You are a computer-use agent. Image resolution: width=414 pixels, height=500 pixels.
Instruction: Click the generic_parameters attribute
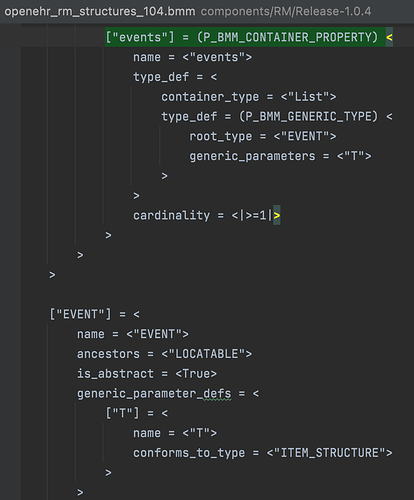click(252, 156)
